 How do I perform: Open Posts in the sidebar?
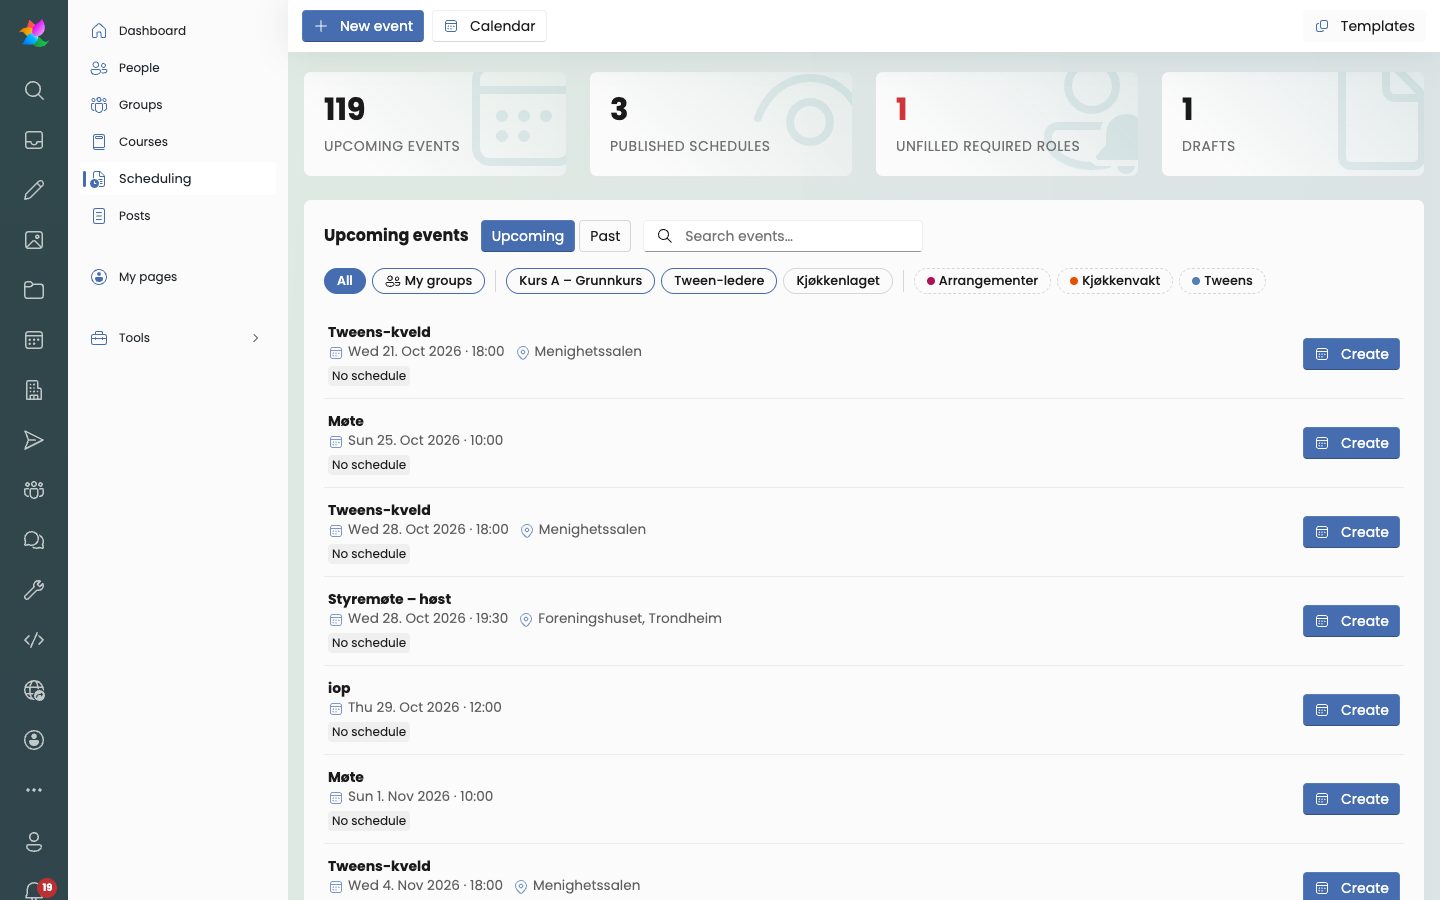178,216
